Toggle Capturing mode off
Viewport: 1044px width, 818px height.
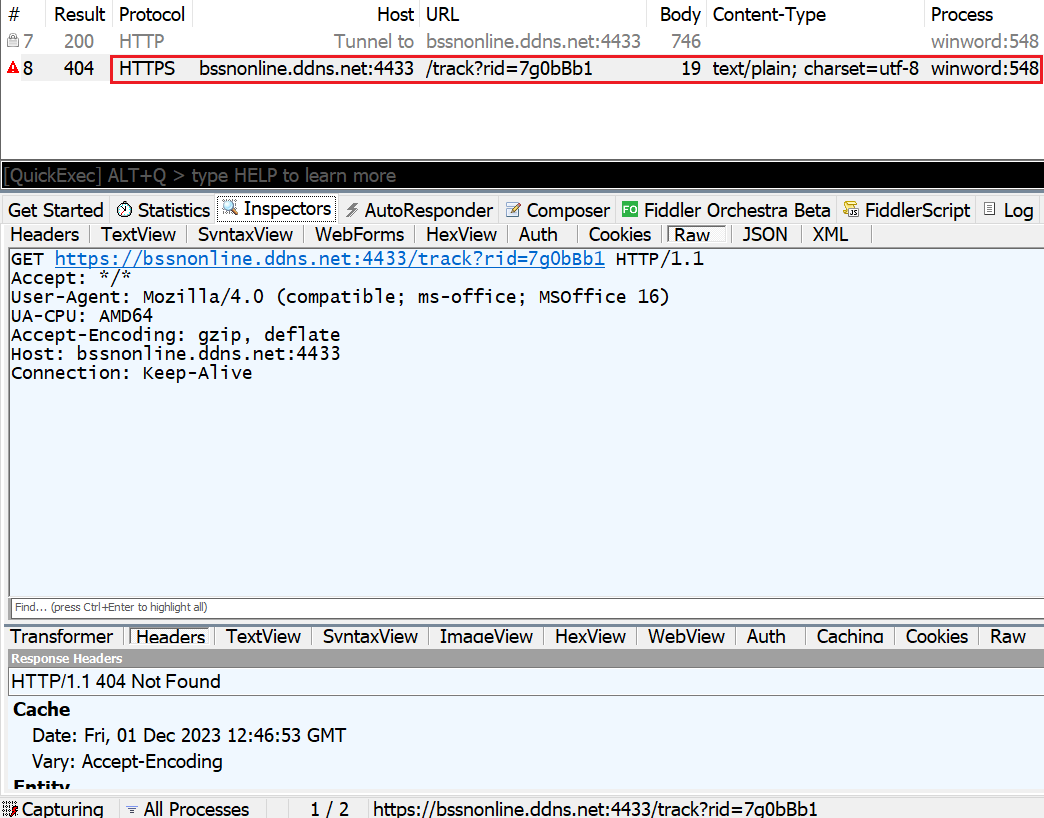[x=60, y=808]
